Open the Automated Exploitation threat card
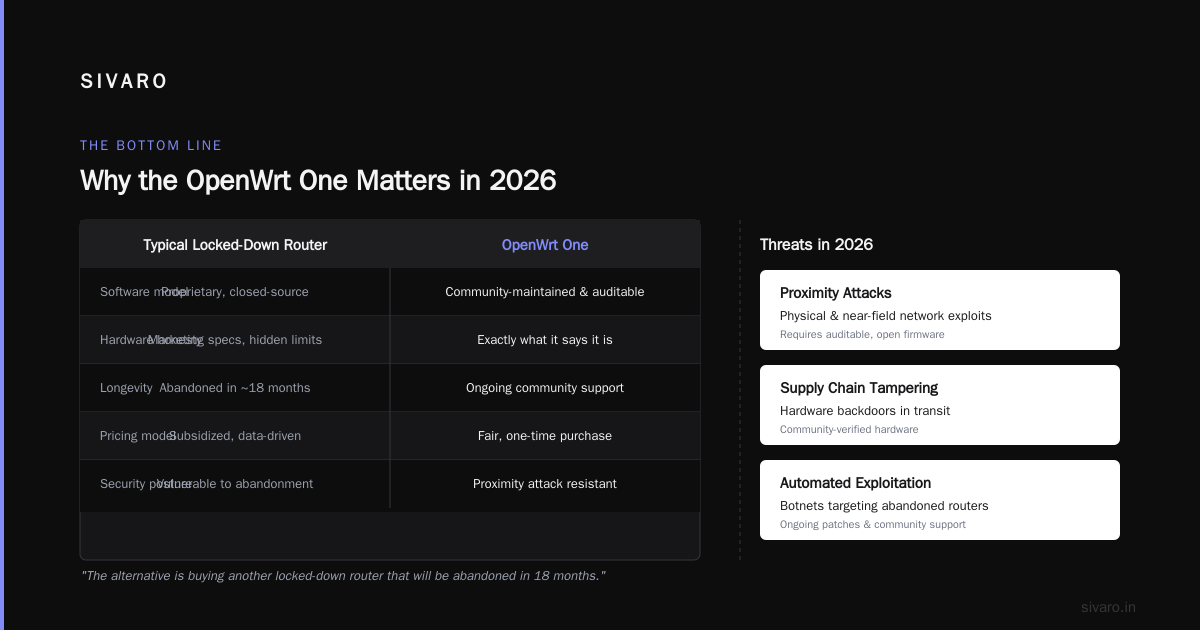This screenshot has width=1200, height=630. [x=940, y=500]
